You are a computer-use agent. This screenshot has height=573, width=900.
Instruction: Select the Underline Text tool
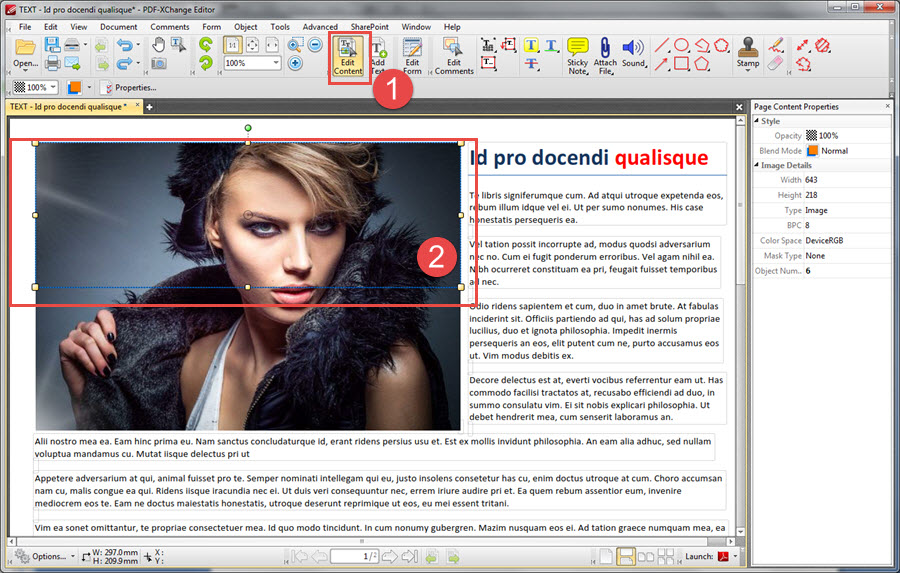point(551,45)
